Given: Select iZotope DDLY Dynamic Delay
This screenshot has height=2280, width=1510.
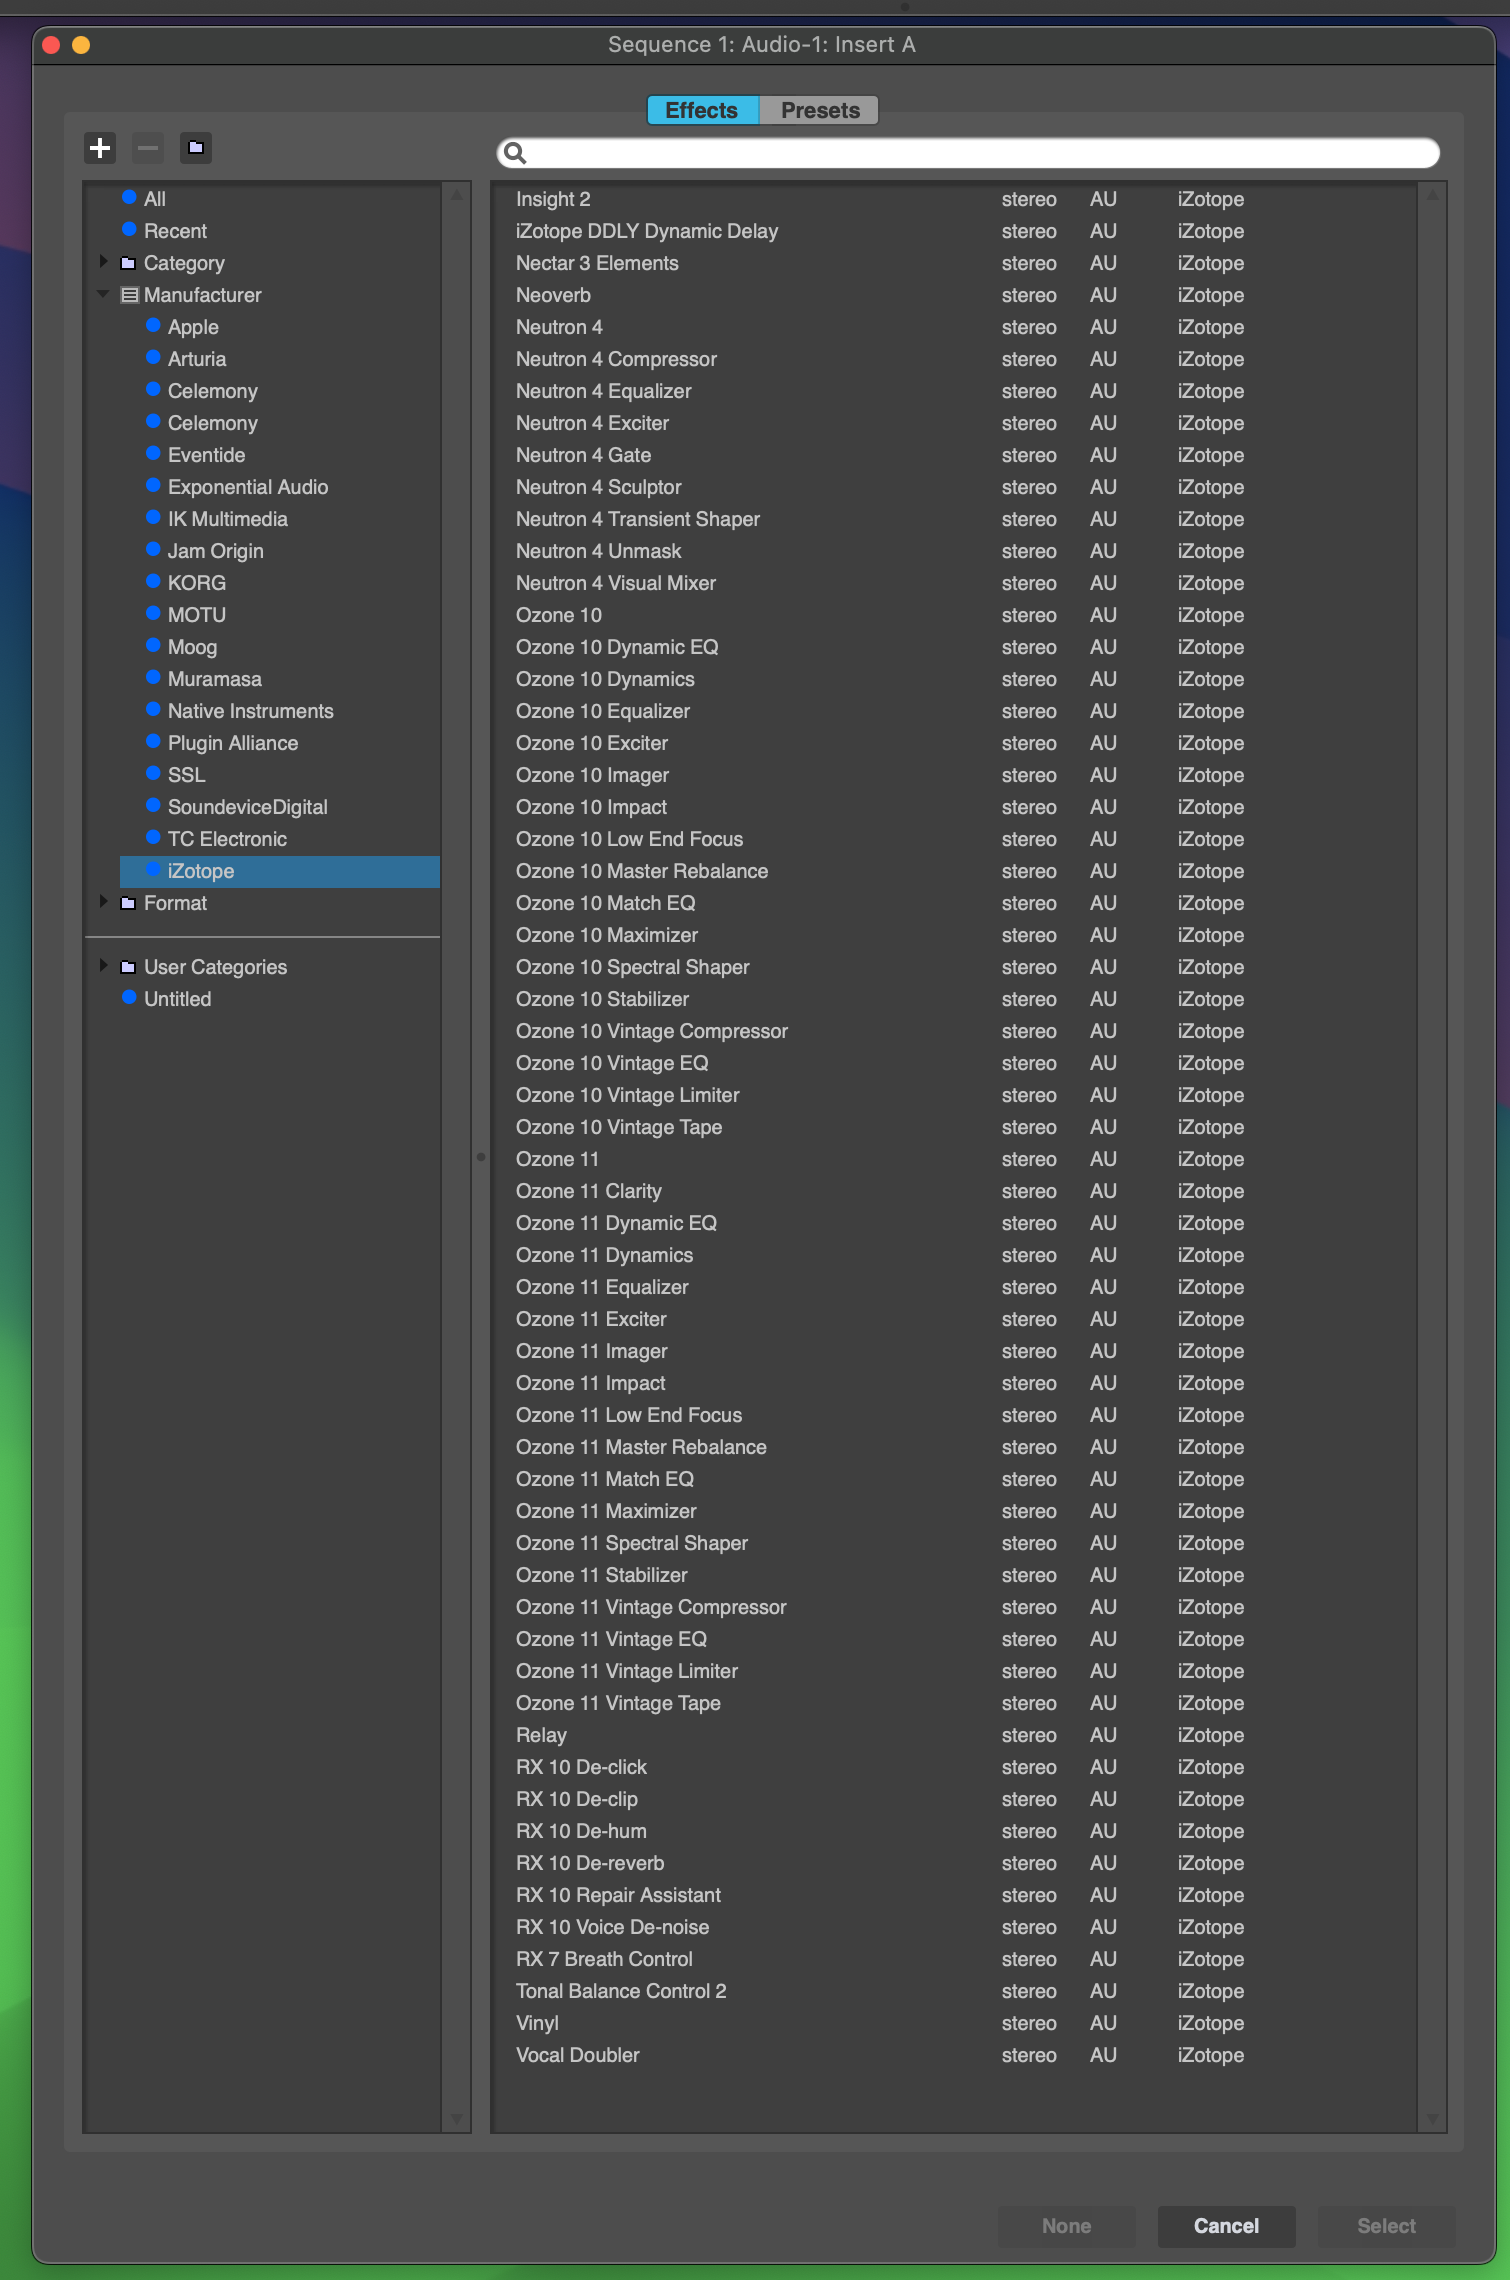Looking at the screenshot, I should tap(647, 231).
